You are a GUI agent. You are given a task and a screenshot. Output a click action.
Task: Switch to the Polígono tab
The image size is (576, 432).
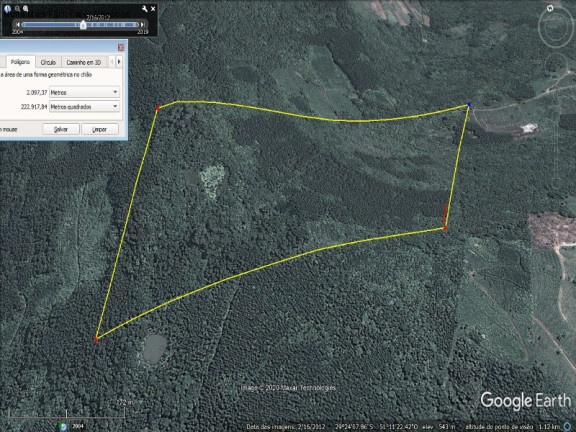click(20, 62)
